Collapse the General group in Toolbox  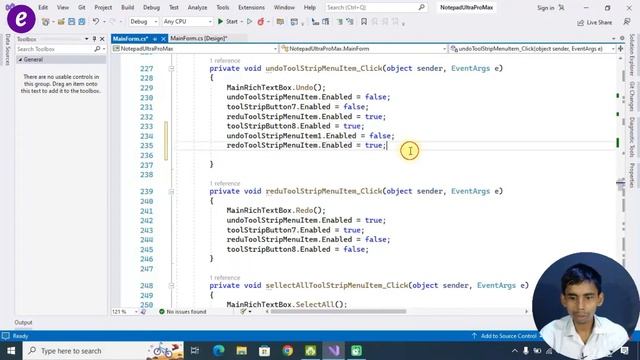(x=20, y=60)
